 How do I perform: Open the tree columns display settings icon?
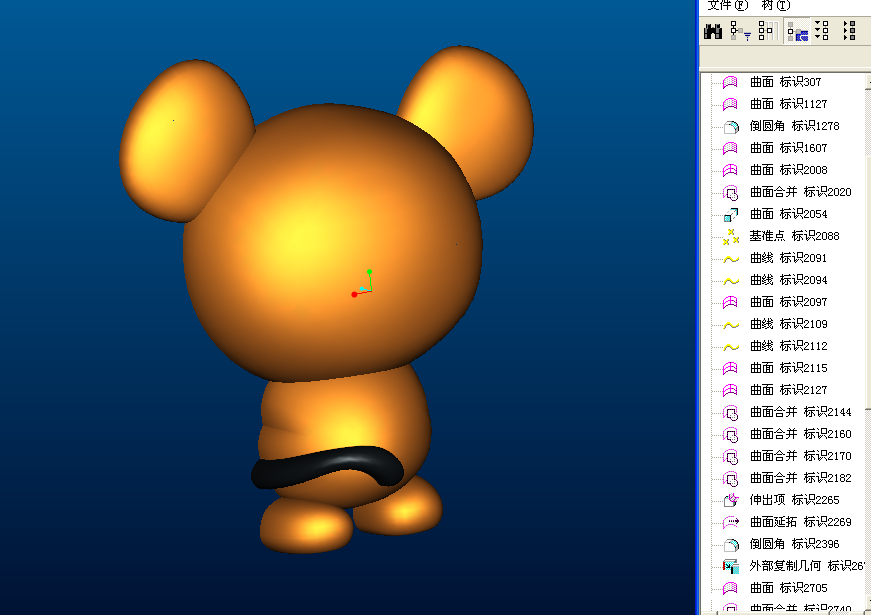point(768,31)
